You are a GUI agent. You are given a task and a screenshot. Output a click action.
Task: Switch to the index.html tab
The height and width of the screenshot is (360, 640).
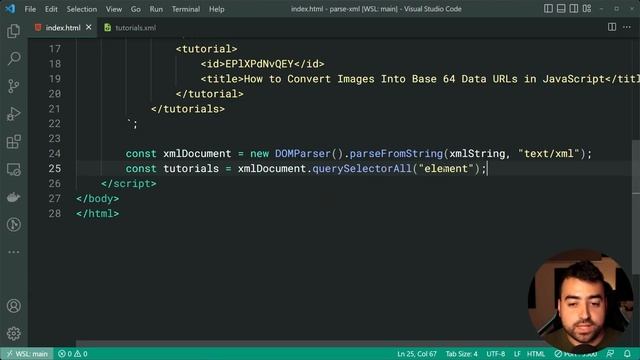point(62,27)
